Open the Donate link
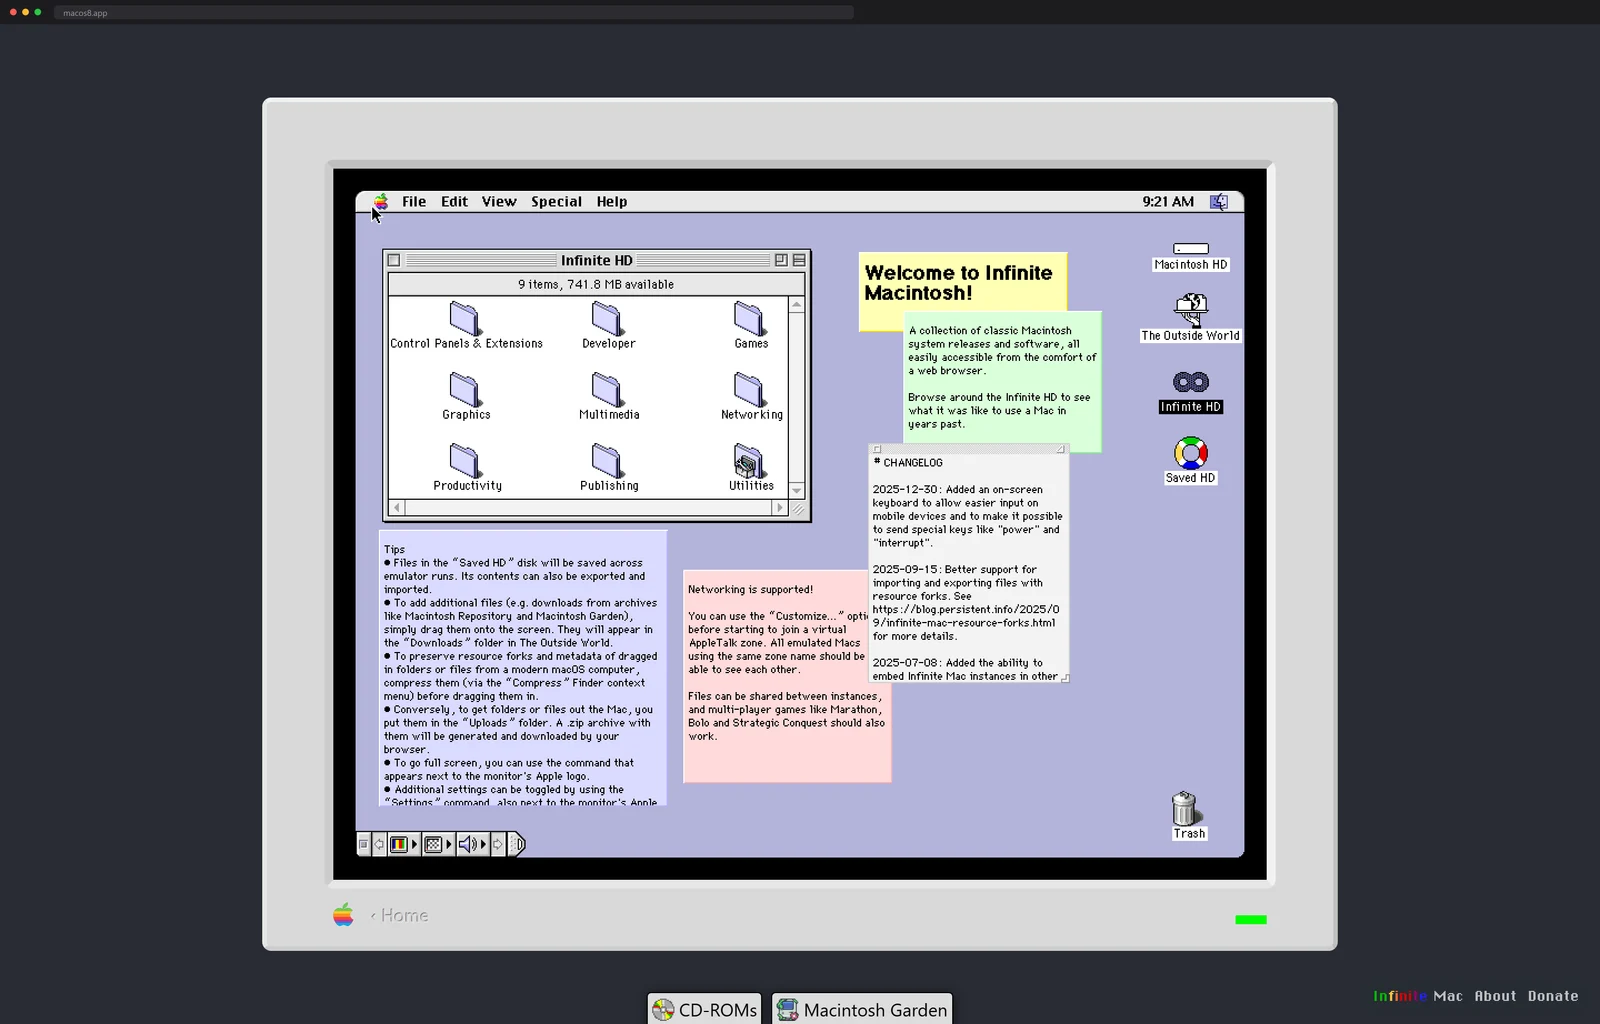The image size is (1600, 1024). [x=1553, y=996]
